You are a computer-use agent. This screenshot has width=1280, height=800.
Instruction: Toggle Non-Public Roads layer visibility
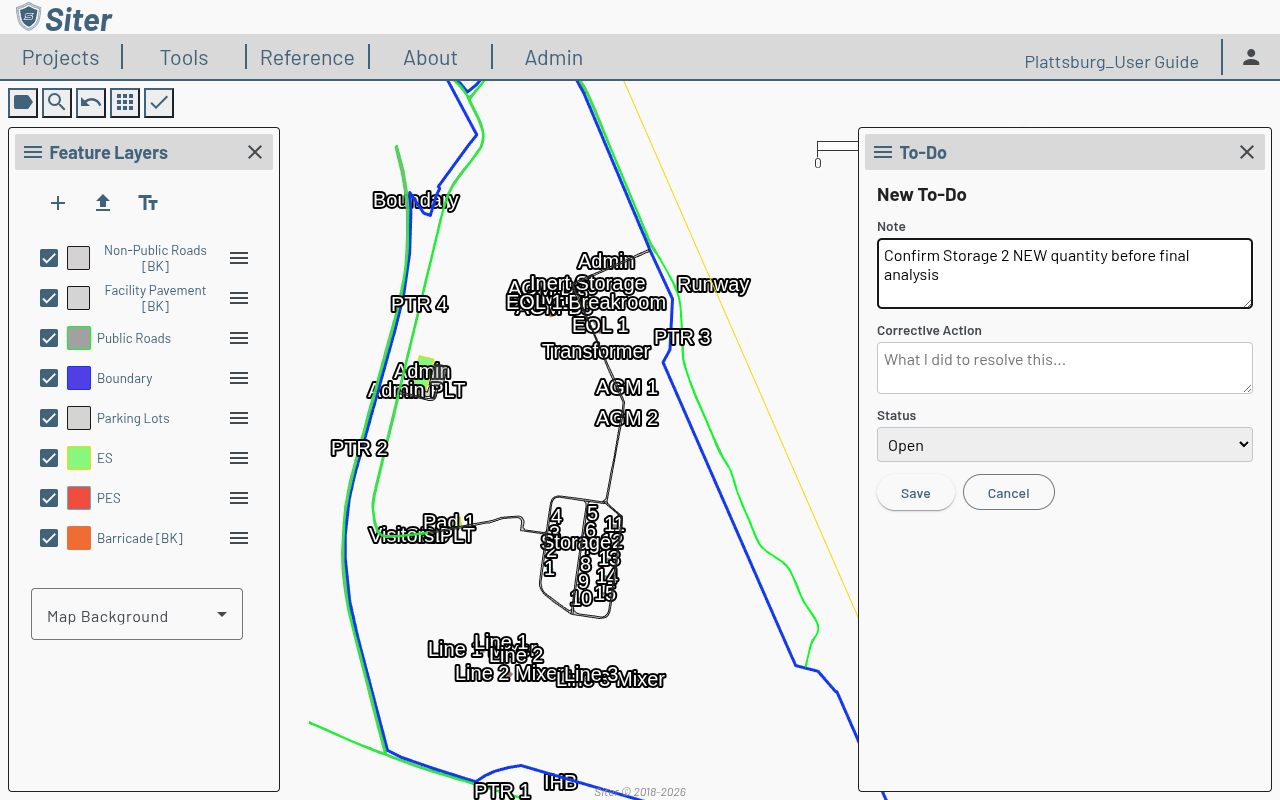[49, 258]
